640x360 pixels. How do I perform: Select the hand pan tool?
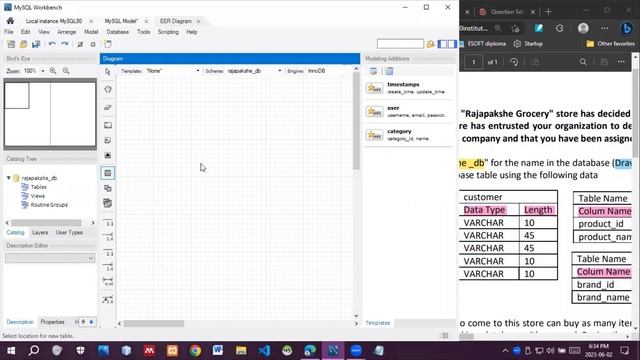[x=108, y=89]
